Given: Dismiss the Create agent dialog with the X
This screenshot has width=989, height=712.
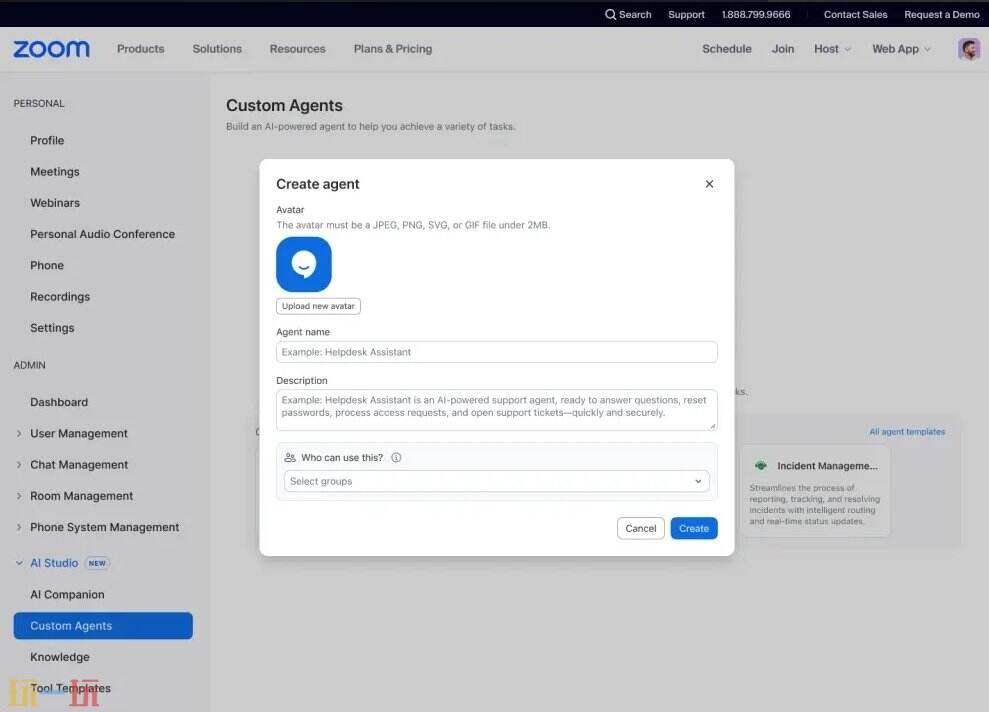Looking at the screenshot, I should (x=710, y=184).
